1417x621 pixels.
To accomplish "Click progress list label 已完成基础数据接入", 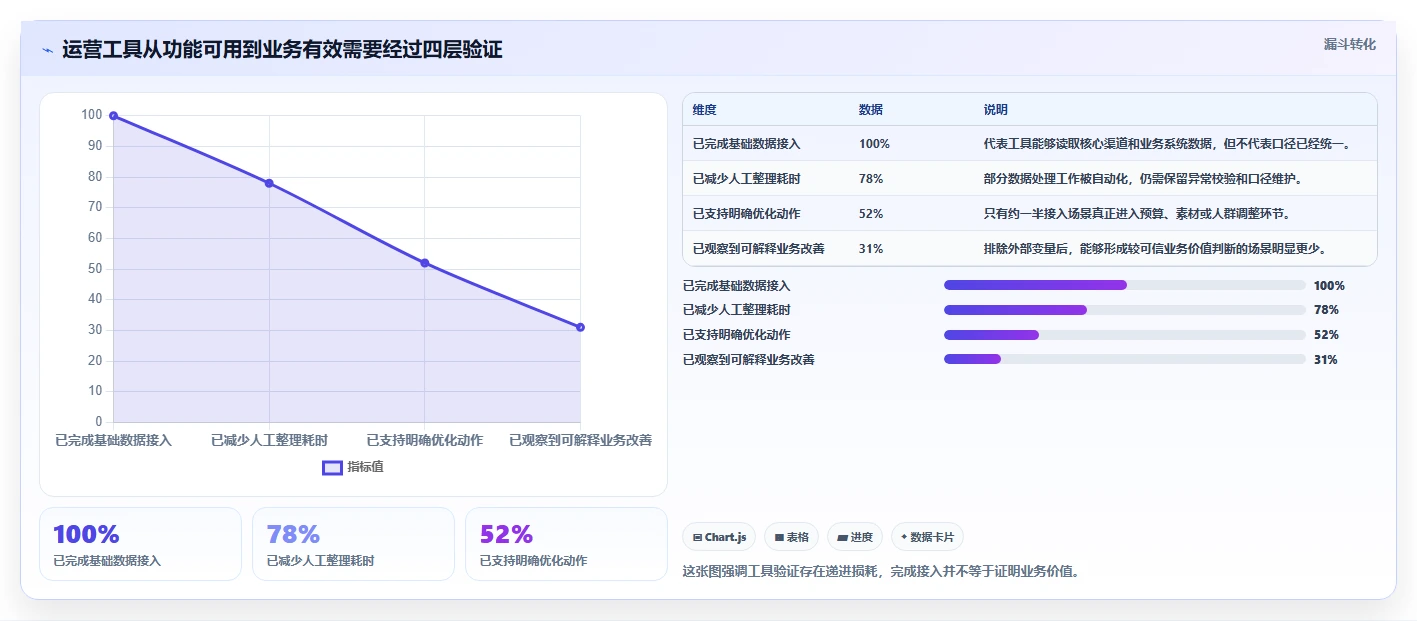I will pyautogui.click(x=737, y=285).
